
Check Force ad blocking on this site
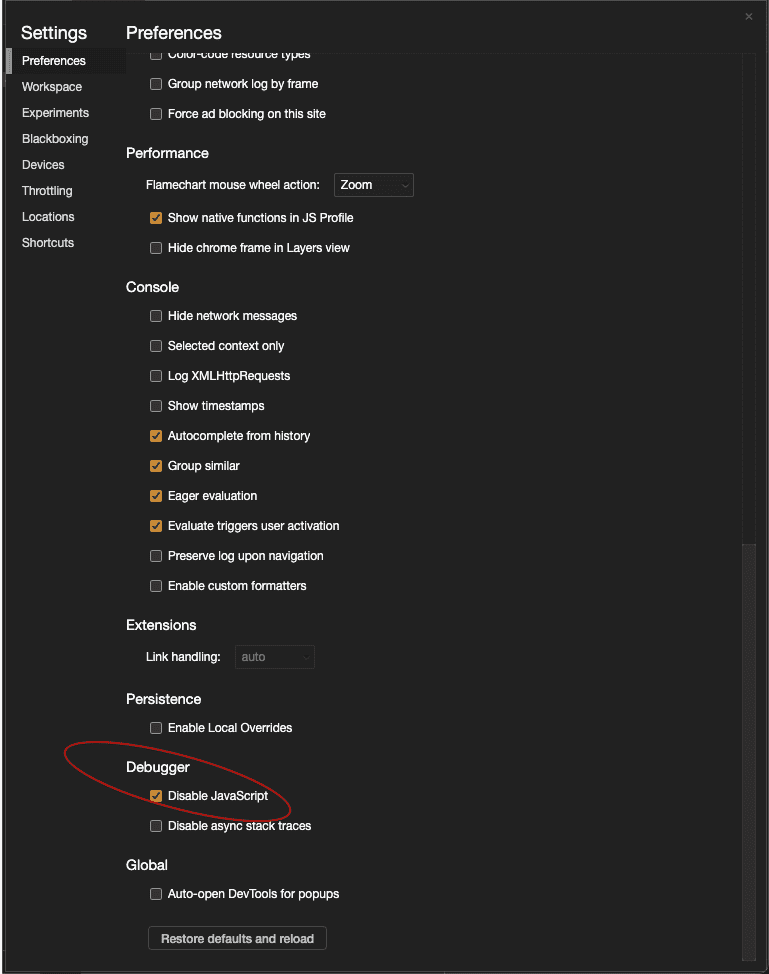[156, 114]
